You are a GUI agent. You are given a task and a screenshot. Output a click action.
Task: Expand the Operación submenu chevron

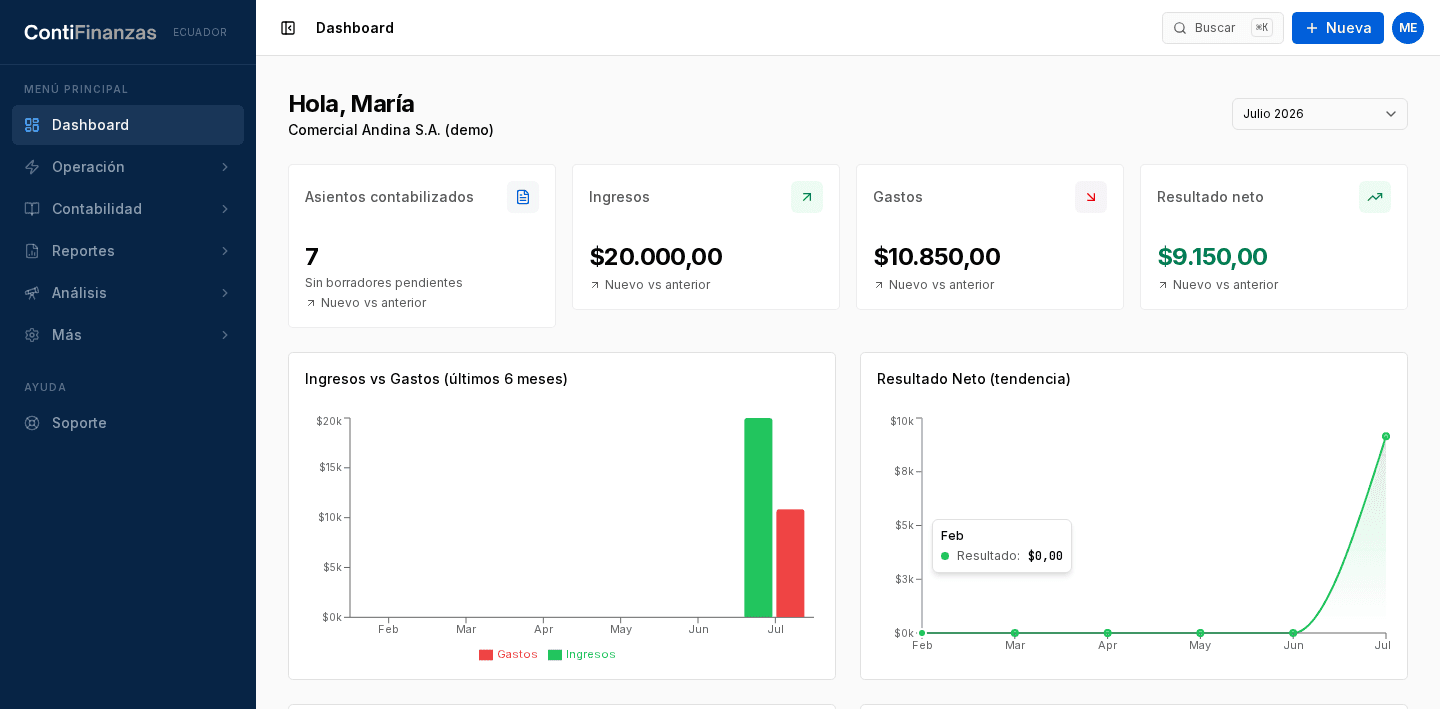tap(225, 167)
